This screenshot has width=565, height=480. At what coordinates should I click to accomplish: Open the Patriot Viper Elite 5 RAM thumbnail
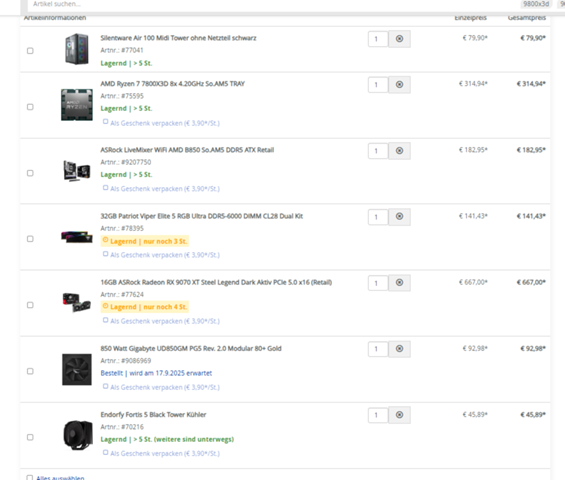point(76,237)
